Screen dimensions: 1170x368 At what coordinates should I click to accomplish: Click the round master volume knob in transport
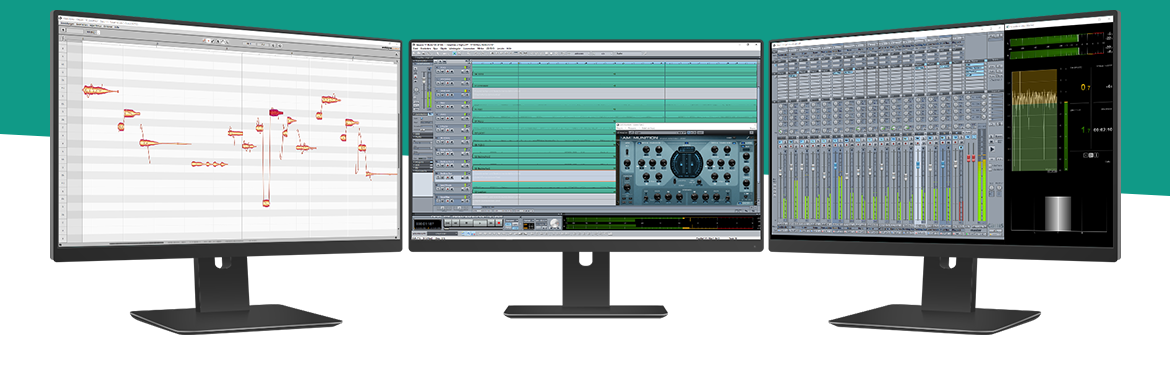[554, 223]
